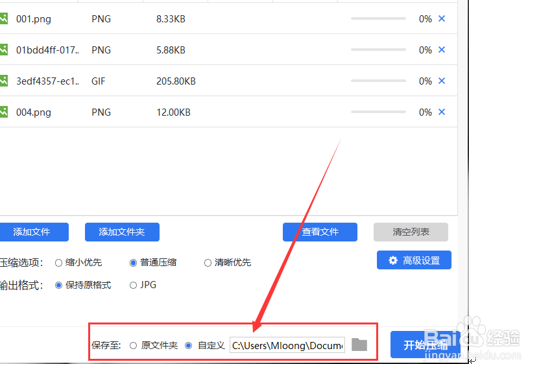
Task: Select the 清晰优先 compression option
Action: coord(208,263)
